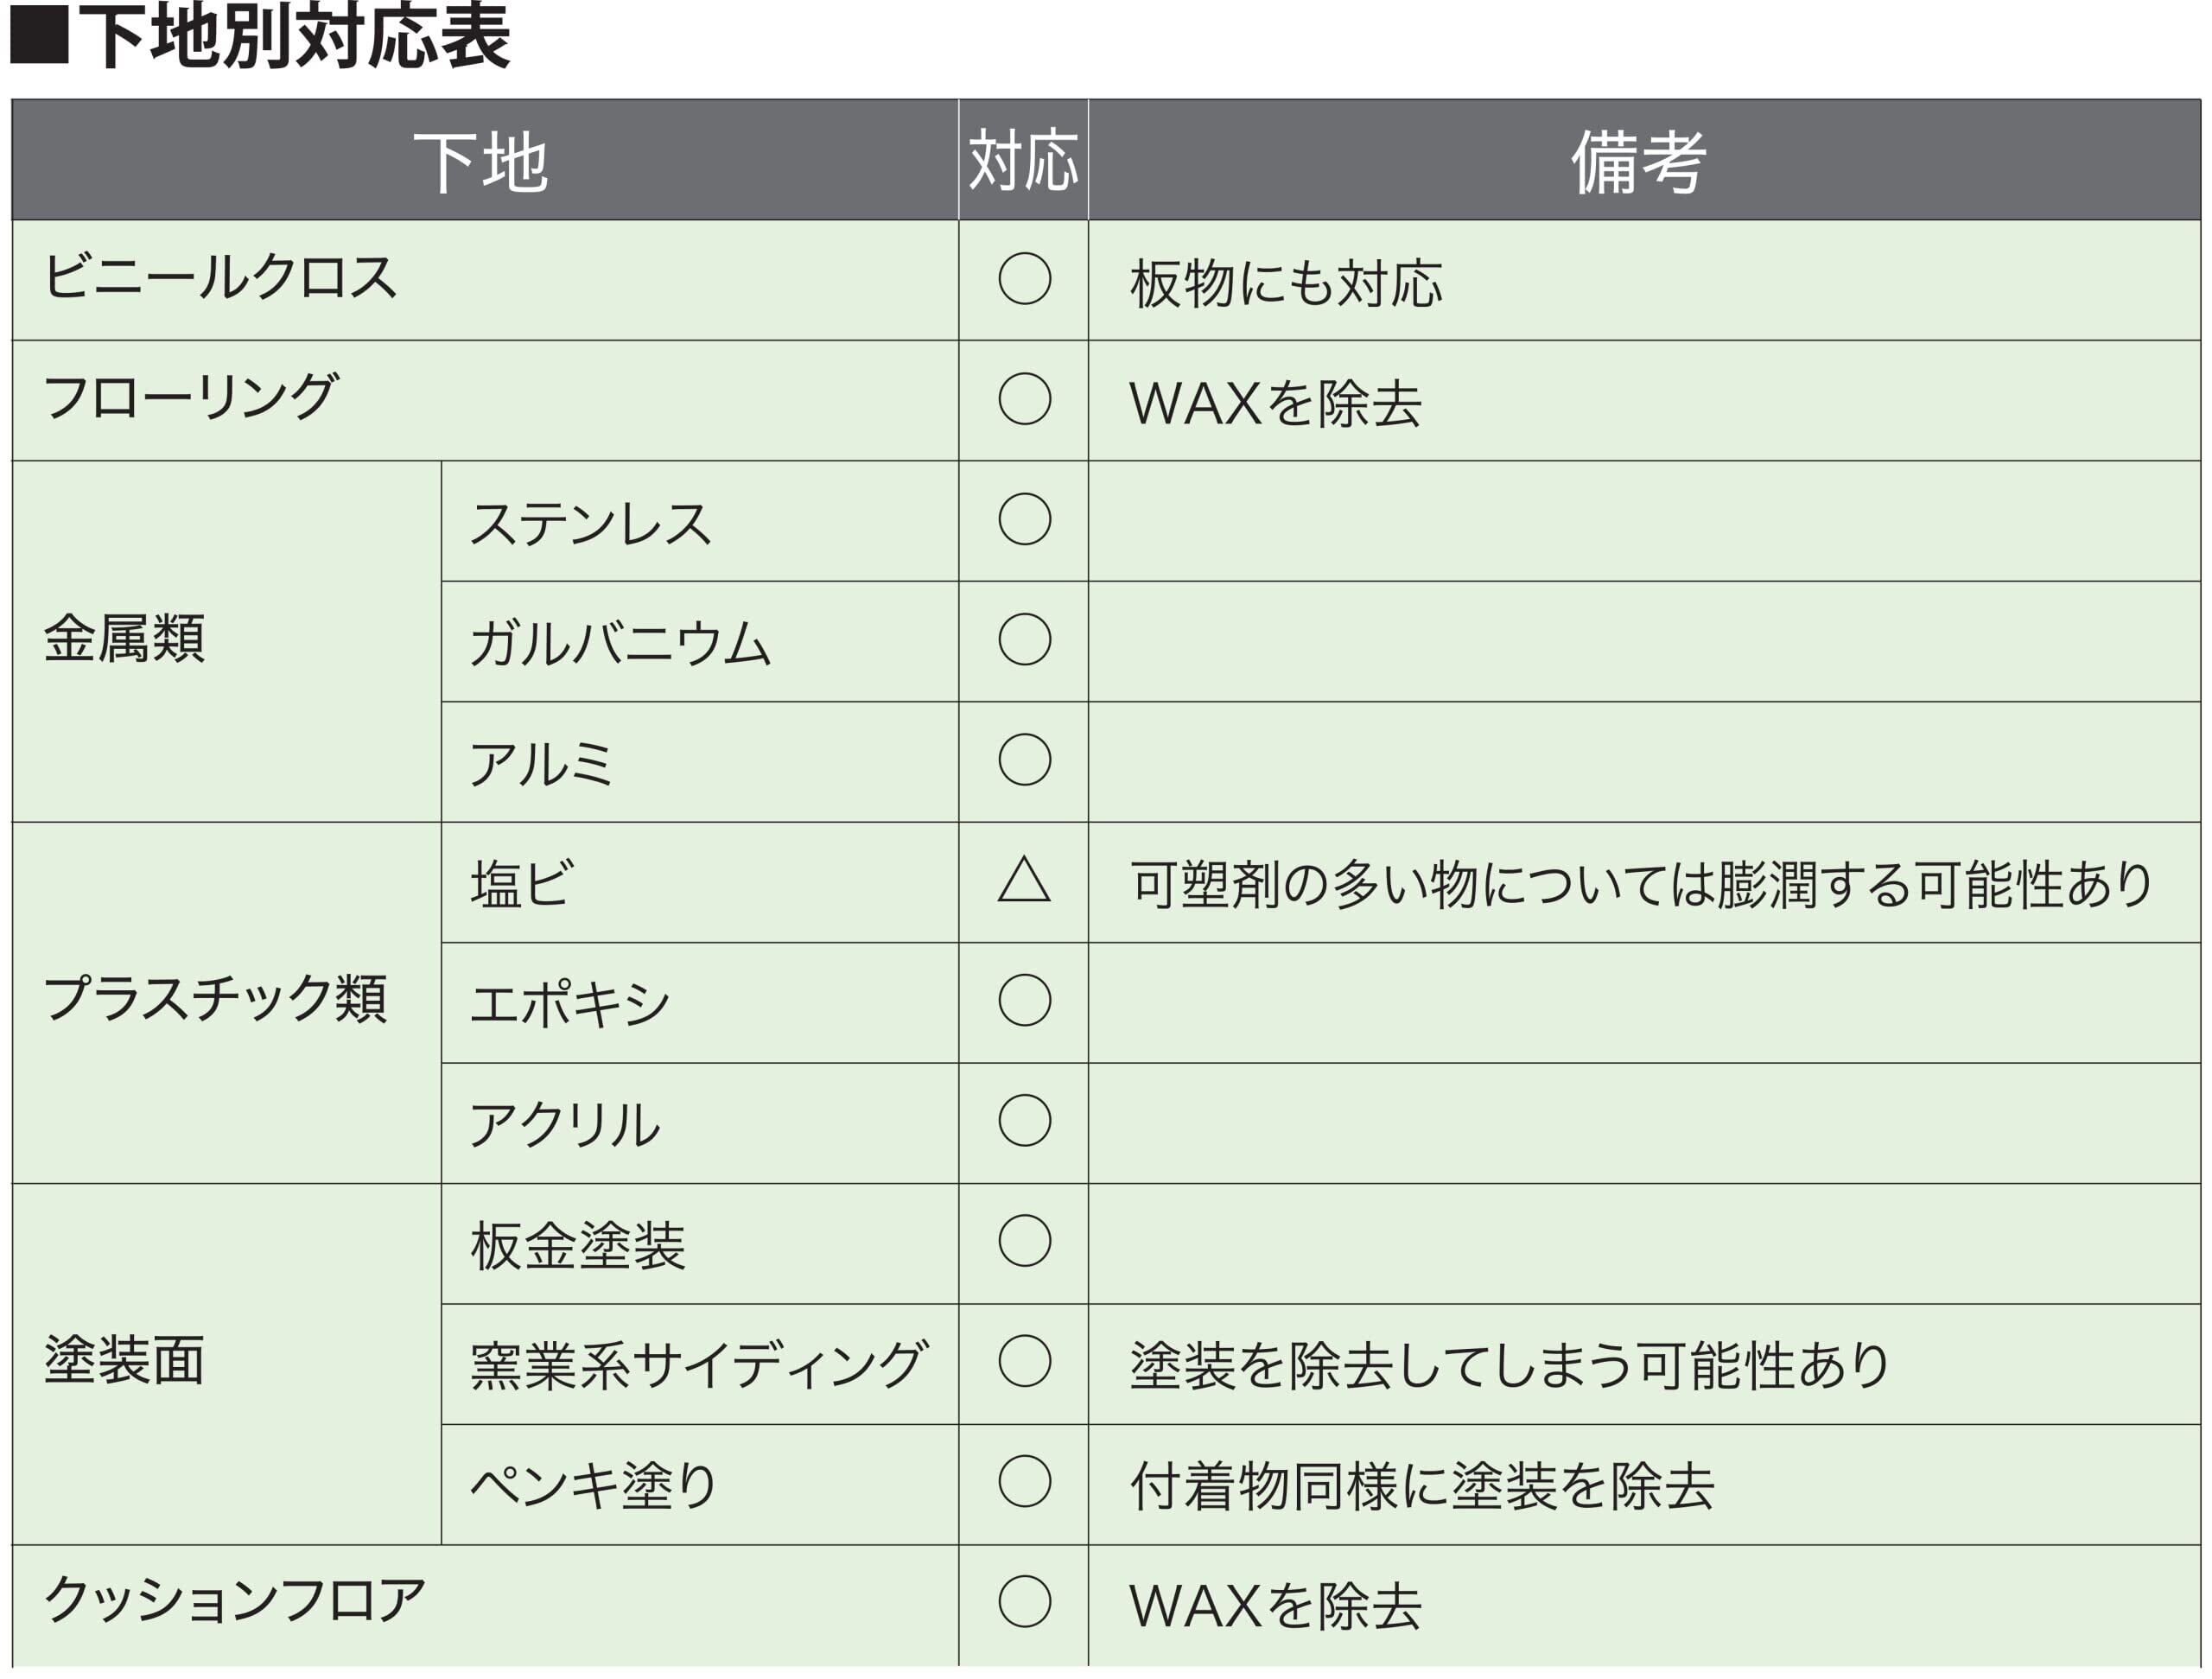The width and height of the screenshot is (2212, 1679).
Task: Click the エポキシ cell
Action: tap(570, 1004)
